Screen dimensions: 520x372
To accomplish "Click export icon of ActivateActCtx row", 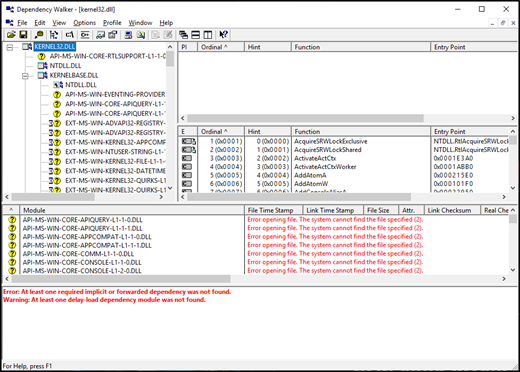I will pos(187,158).
